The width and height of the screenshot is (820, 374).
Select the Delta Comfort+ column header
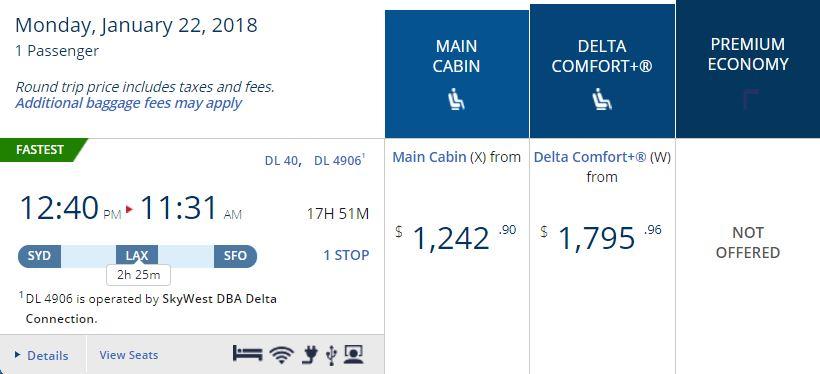click(x=602, y=71)
